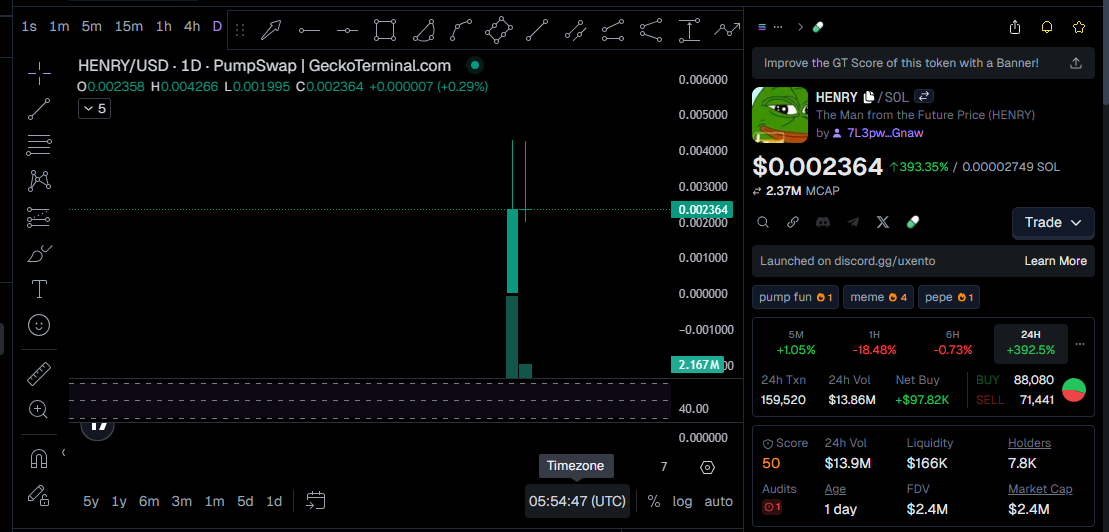This screenshot has height=532, width=1109.
Task: Toggle auto scale on the chart
Action: [x=719, y=502]
